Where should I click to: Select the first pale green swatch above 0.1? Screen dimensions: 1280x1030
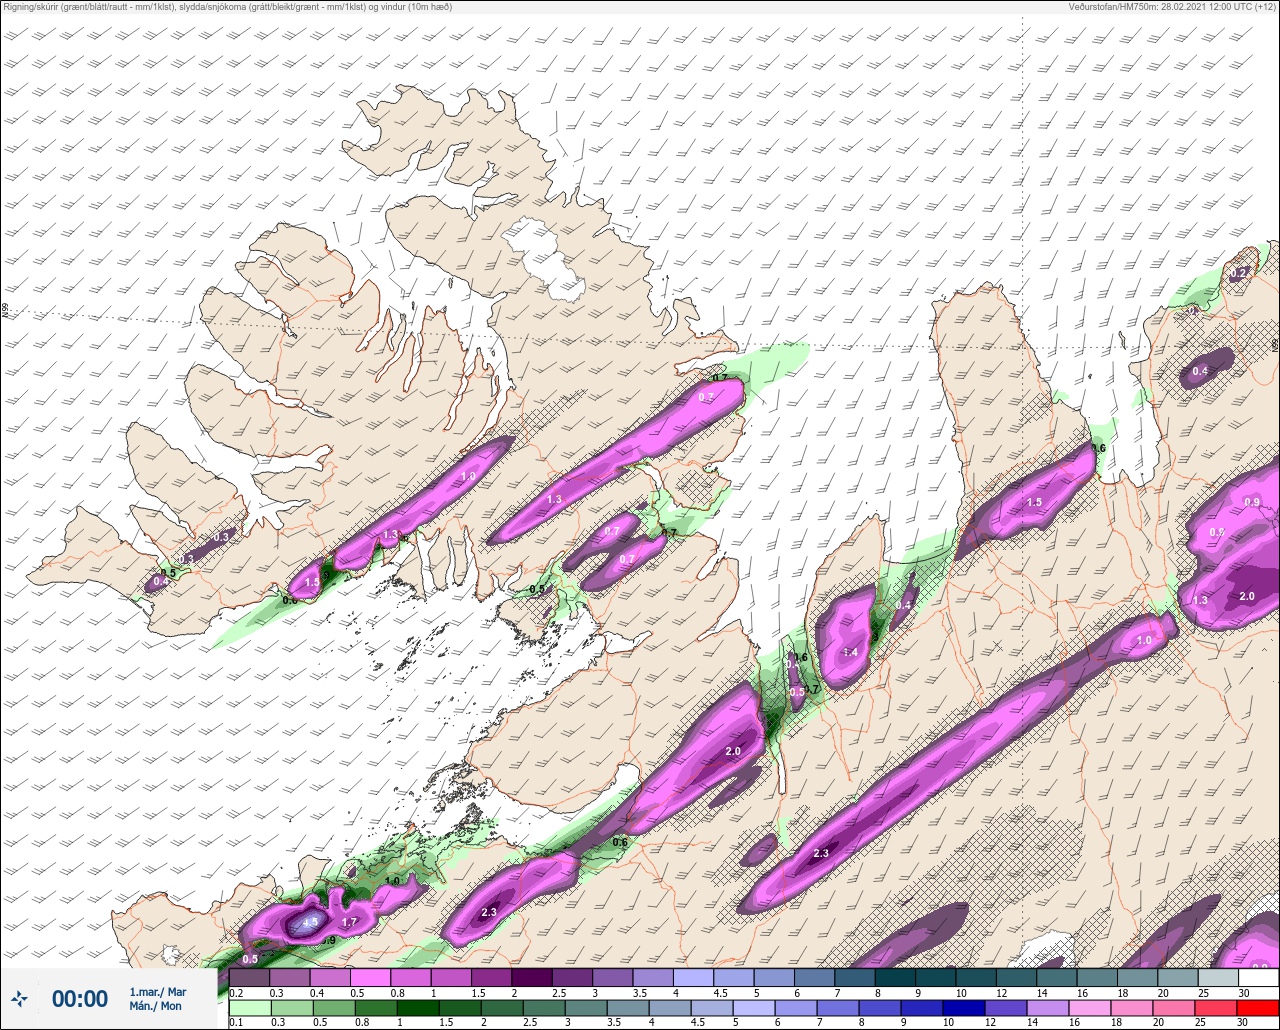point(248,1007)
